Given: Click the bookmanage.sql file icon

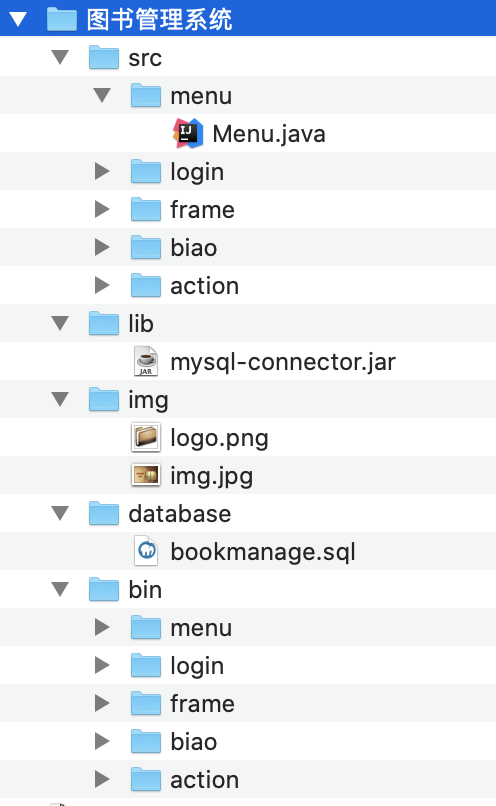Looking at the screenshot, I should coord(146,551).
